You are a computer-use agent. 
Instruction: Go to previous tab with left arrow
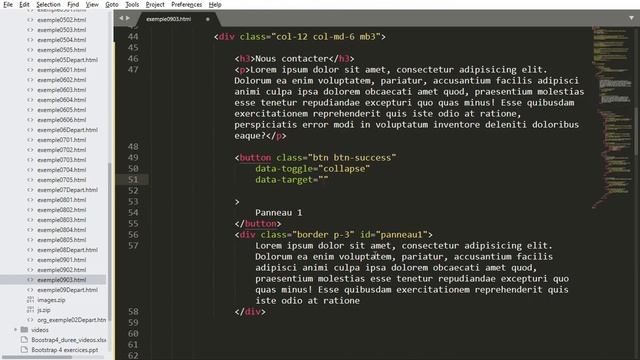tap(121, 18)
